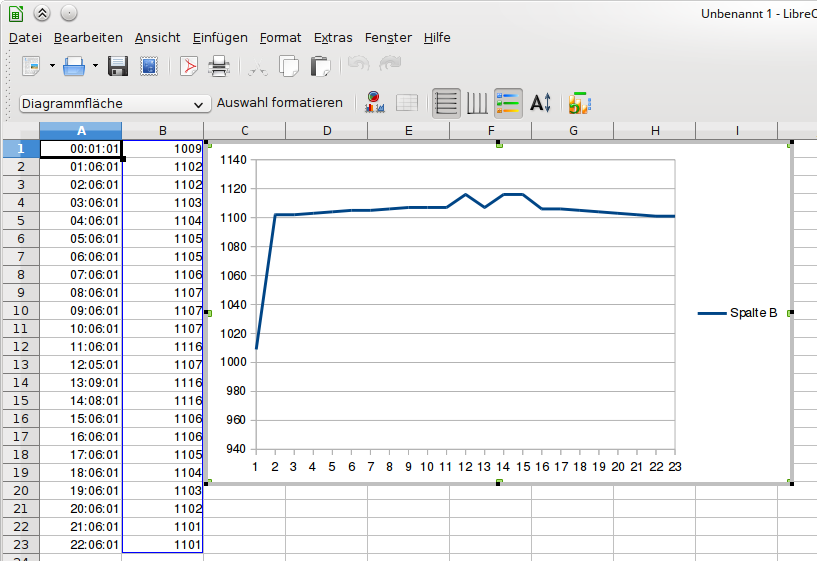
Task: Click the Scale Text icon
Action: 541,103
